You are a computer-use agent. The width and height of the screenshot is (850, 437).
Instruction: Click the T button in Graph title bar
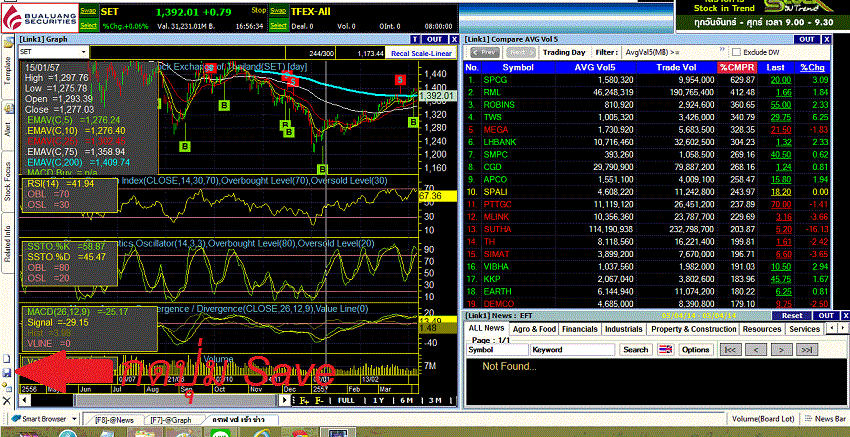tap(415, 39)
